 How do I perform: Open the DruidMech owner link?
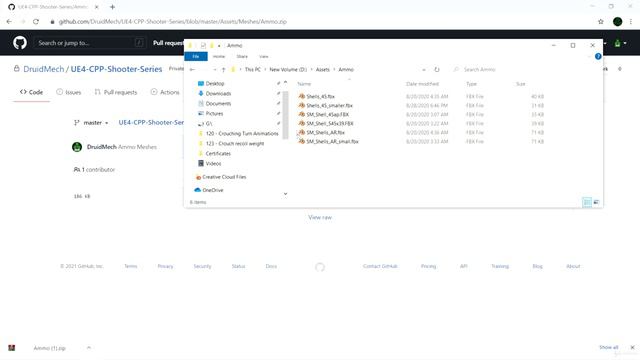tap(44, 69)
